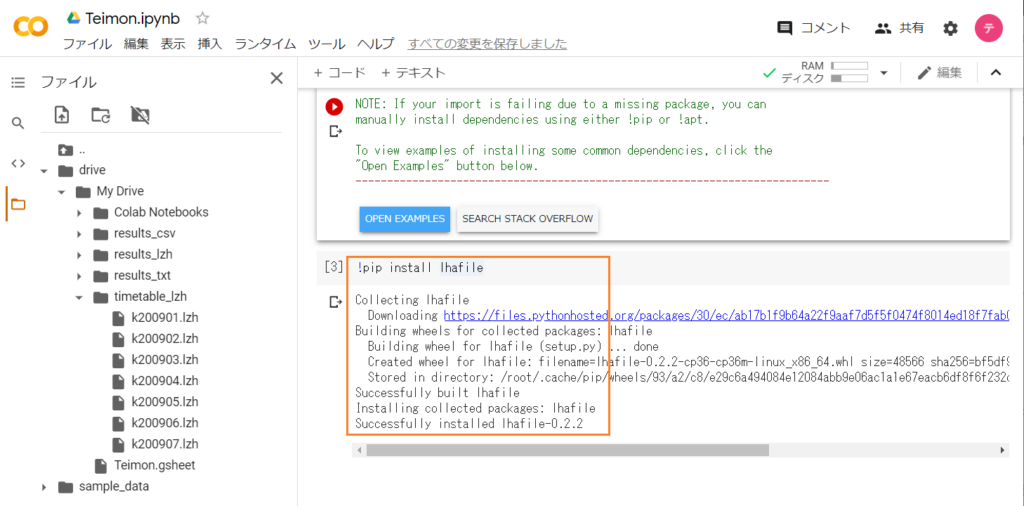Close the ファイル panel
Image resolution: width=1024 pixels, height=506 pixels.
(x=277, y=78)
